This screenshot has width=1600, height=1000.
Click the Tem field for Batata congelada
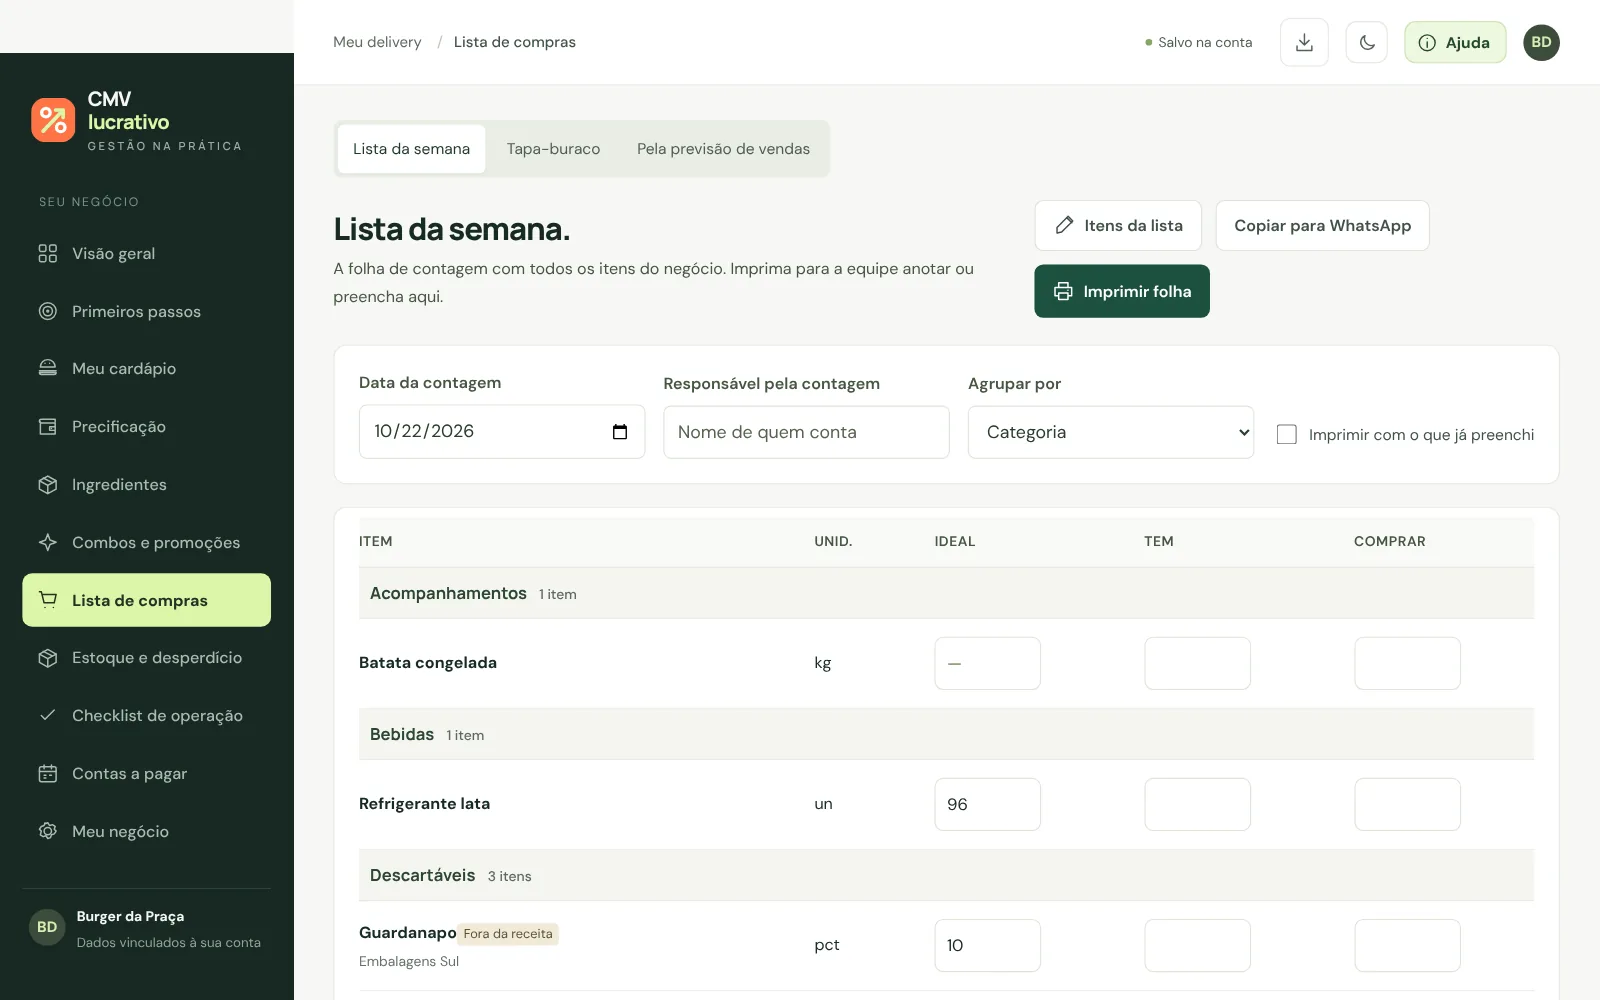[x=1197, y=663]
